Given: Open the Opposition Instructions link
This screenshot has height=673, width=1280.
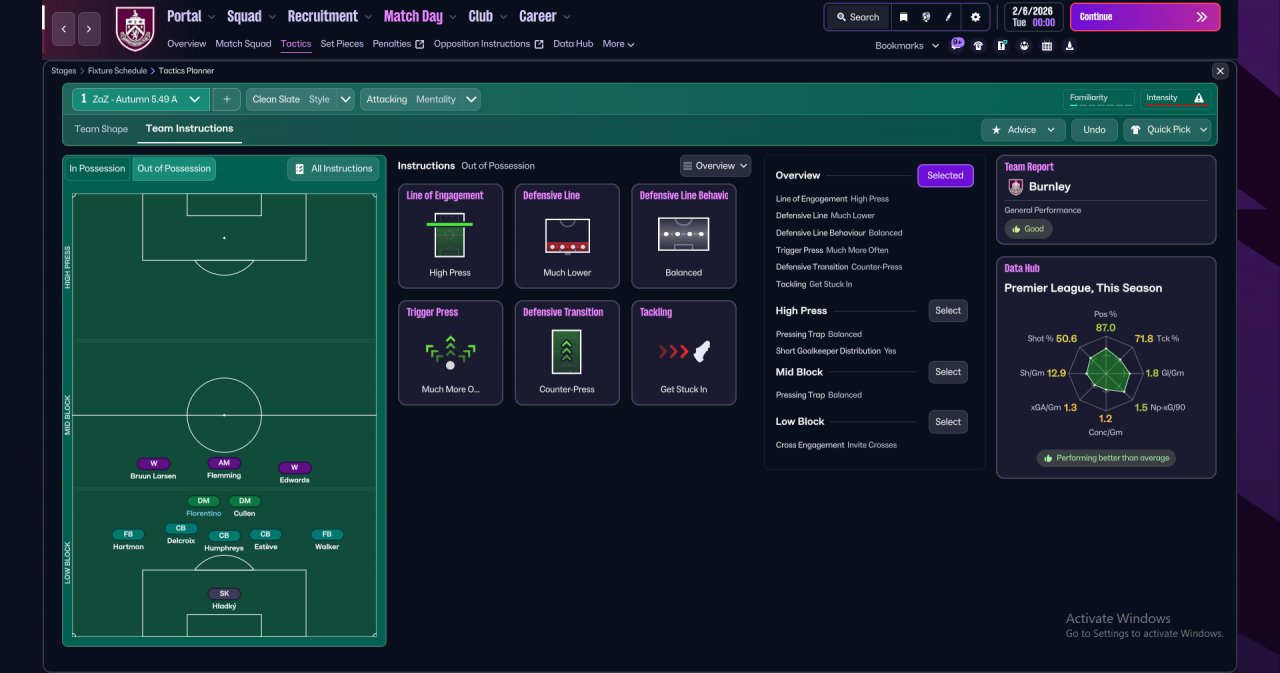Looking at the screenshot, I should [x=489, y=44].
